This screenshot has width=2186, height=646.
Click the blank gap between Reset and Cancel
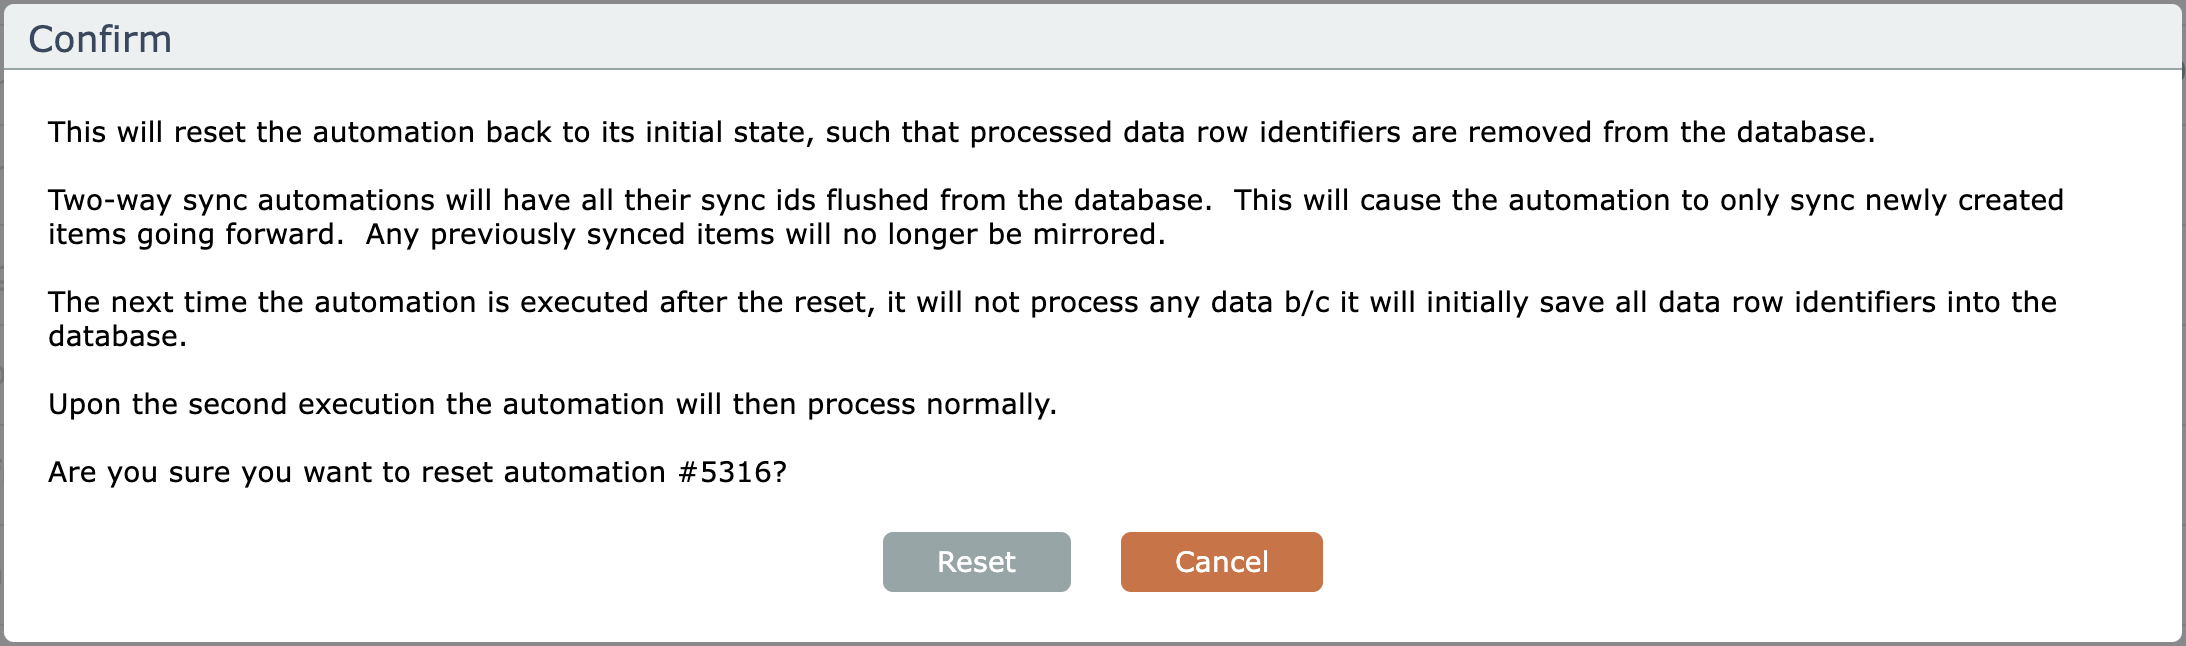pyautogui.click(x=1096, y=562)
